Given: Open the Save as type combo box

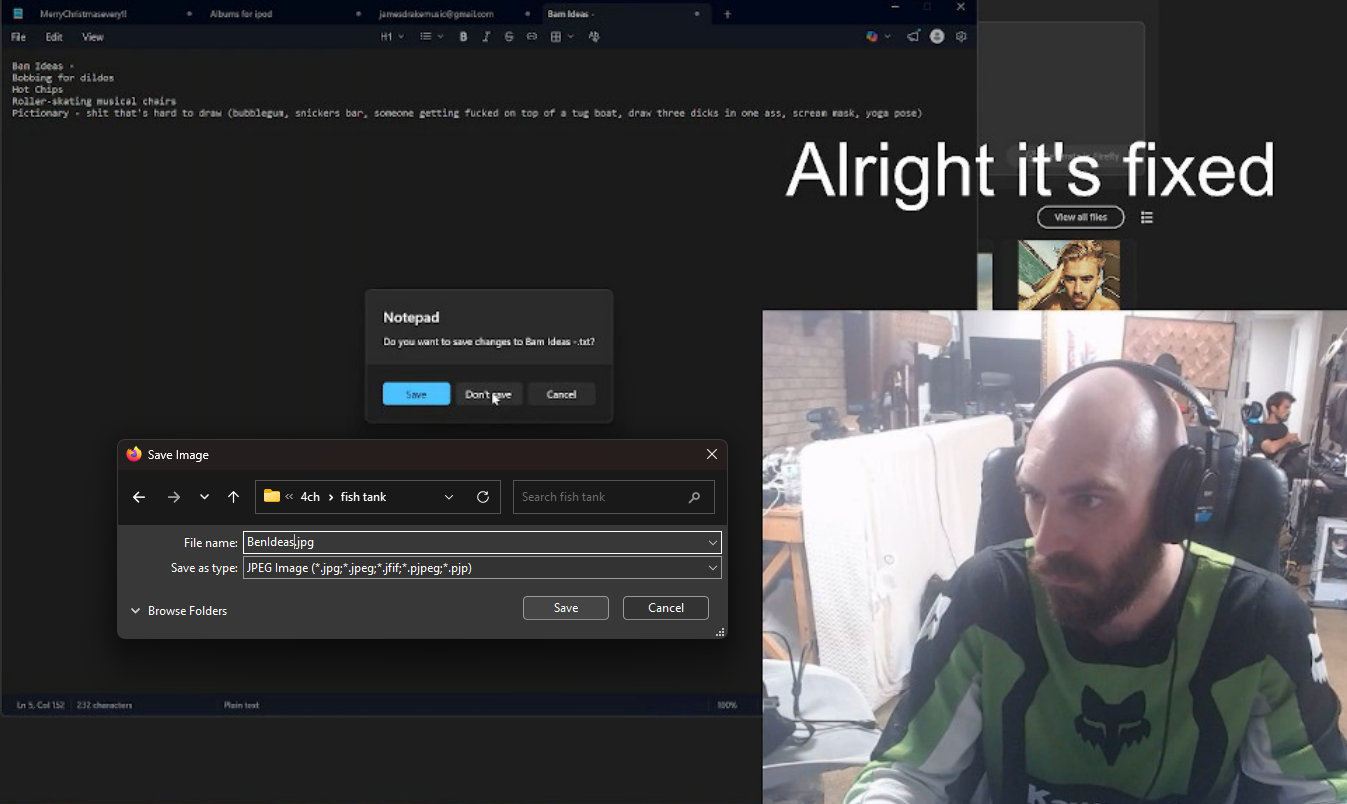Looking at the screenshot, I should [x=482, y=568].
